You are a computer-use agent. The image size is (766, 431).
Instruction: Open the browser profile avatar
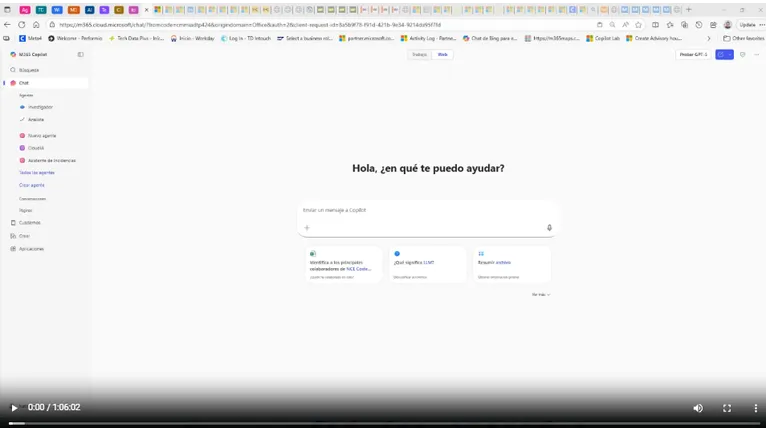[727, 25]
